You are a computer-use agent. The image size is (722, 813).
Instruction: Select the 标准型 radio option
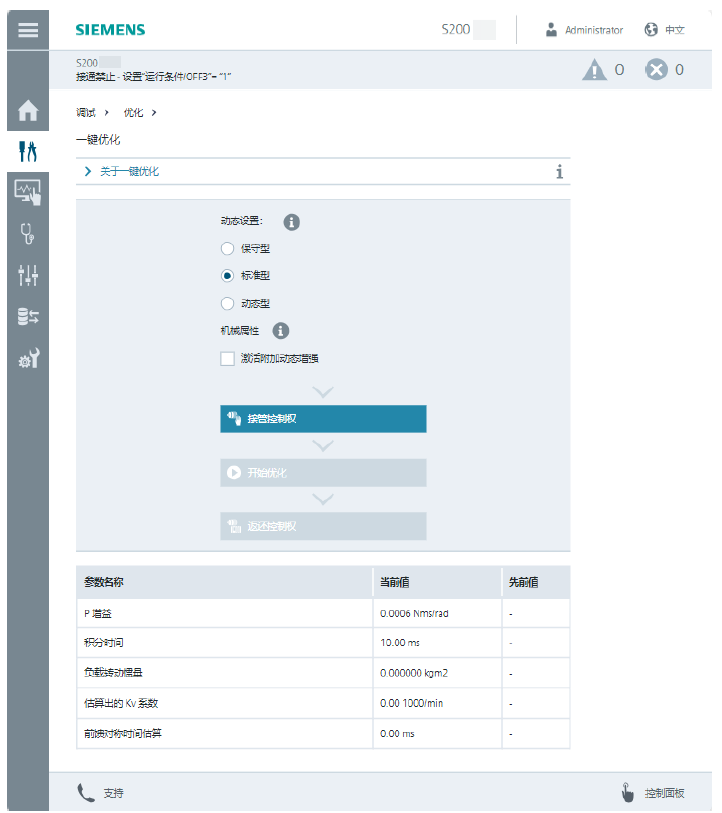coord(227,276)
